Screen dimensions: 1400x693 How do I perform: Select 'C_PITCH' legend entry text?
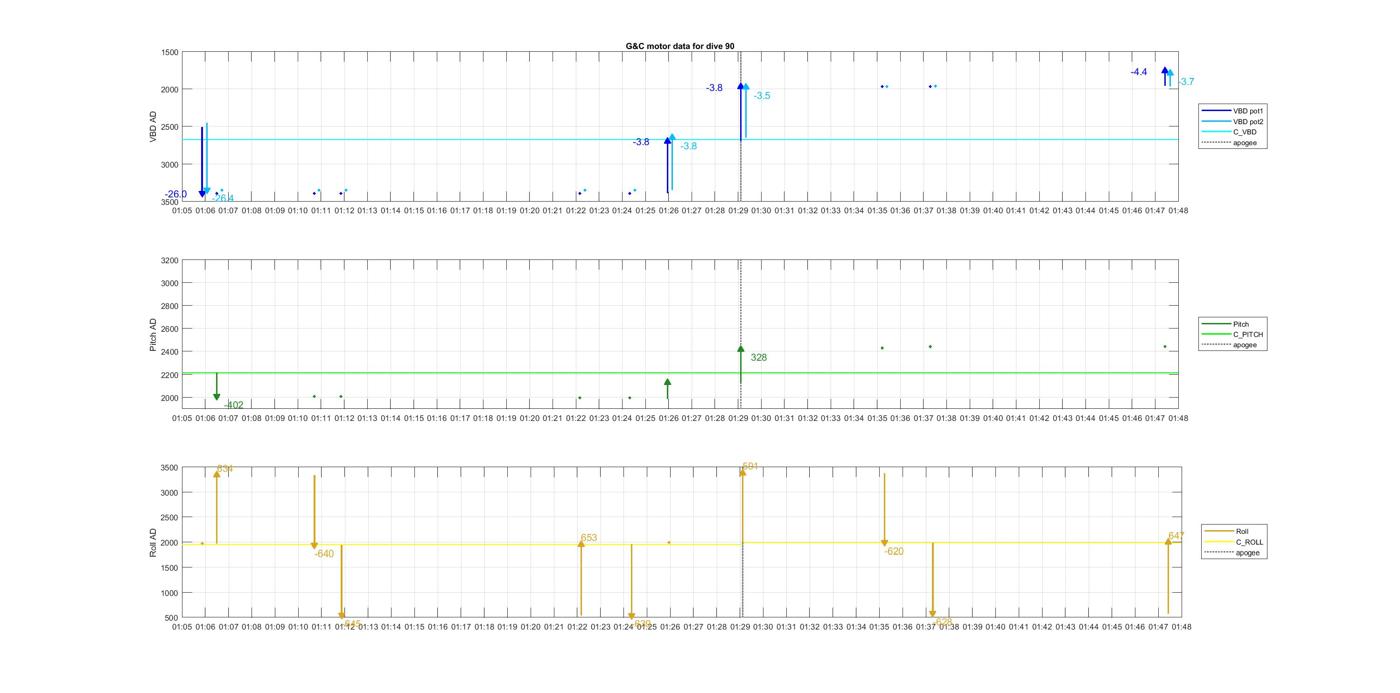pyautogui.click(x=1248, y=334)
